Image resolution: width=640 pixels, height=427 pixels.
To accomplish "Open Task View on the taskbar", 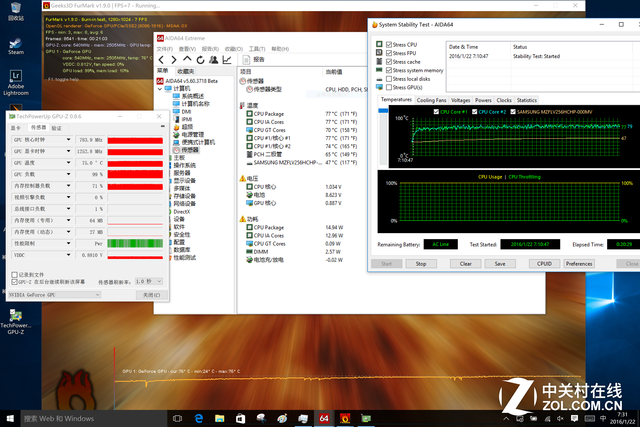I will [x=178, y=418].
